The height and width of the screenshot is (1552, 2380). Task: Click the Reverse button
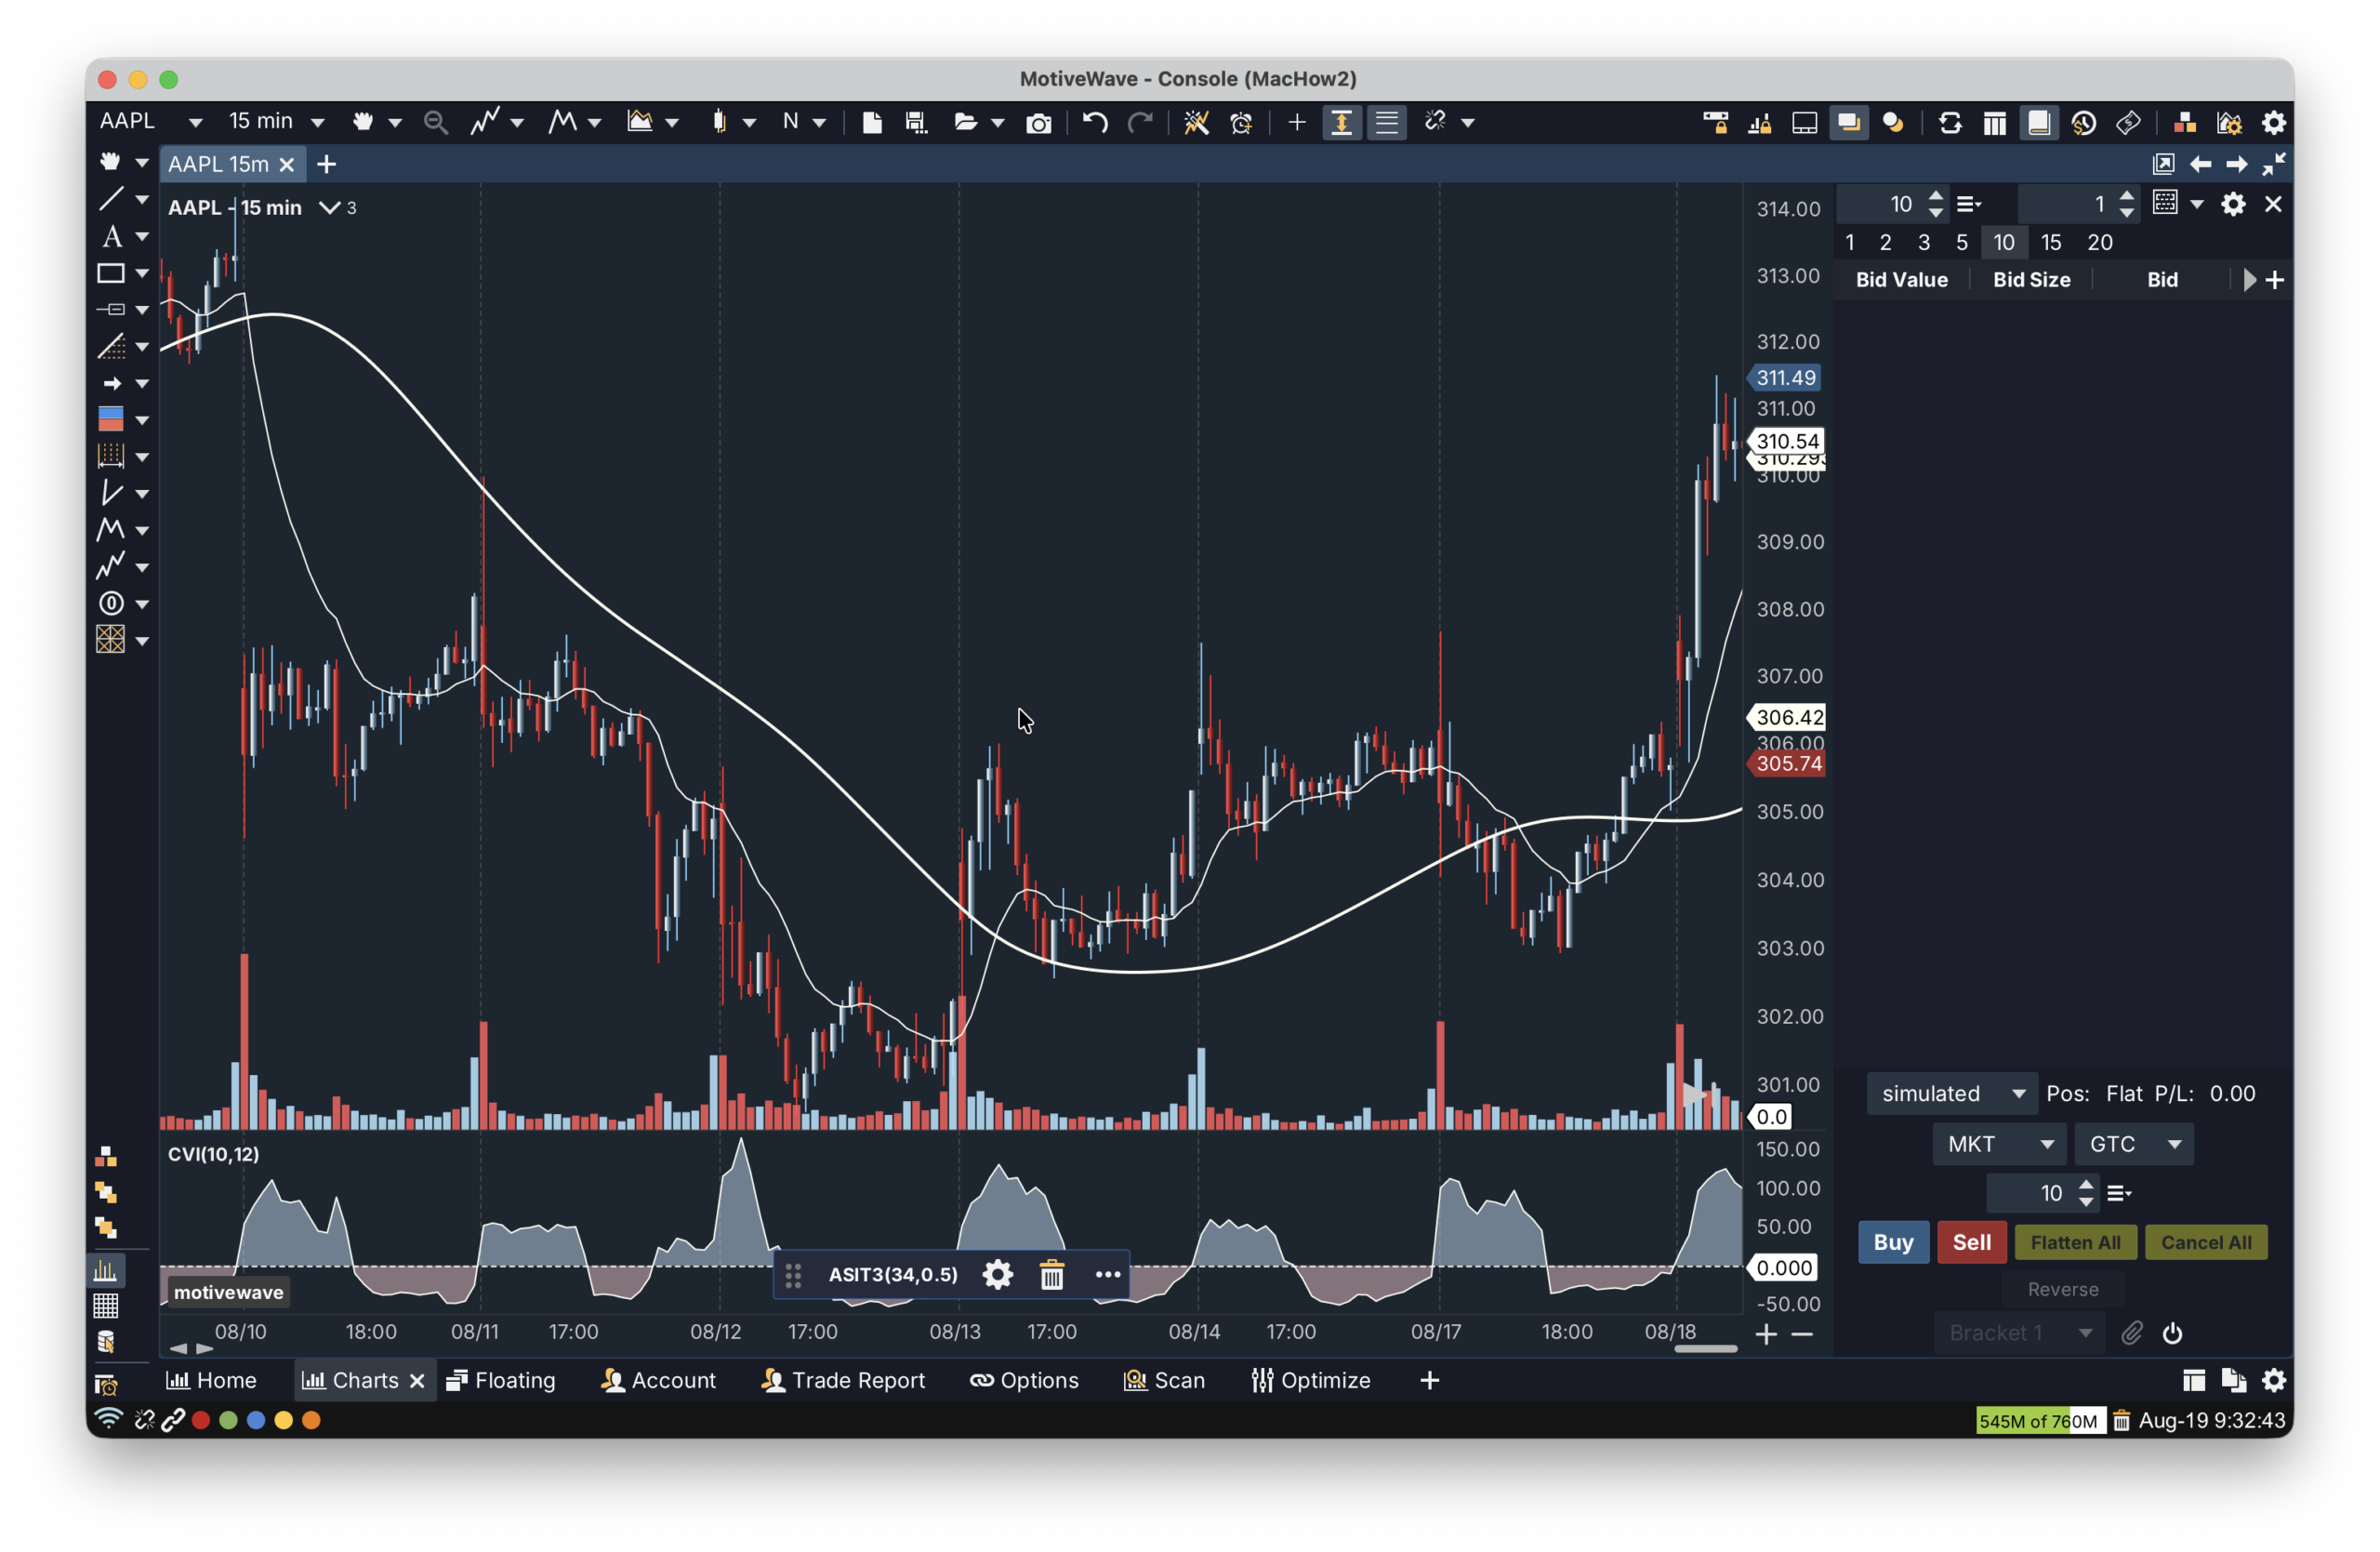(x=2063, y=1289)
